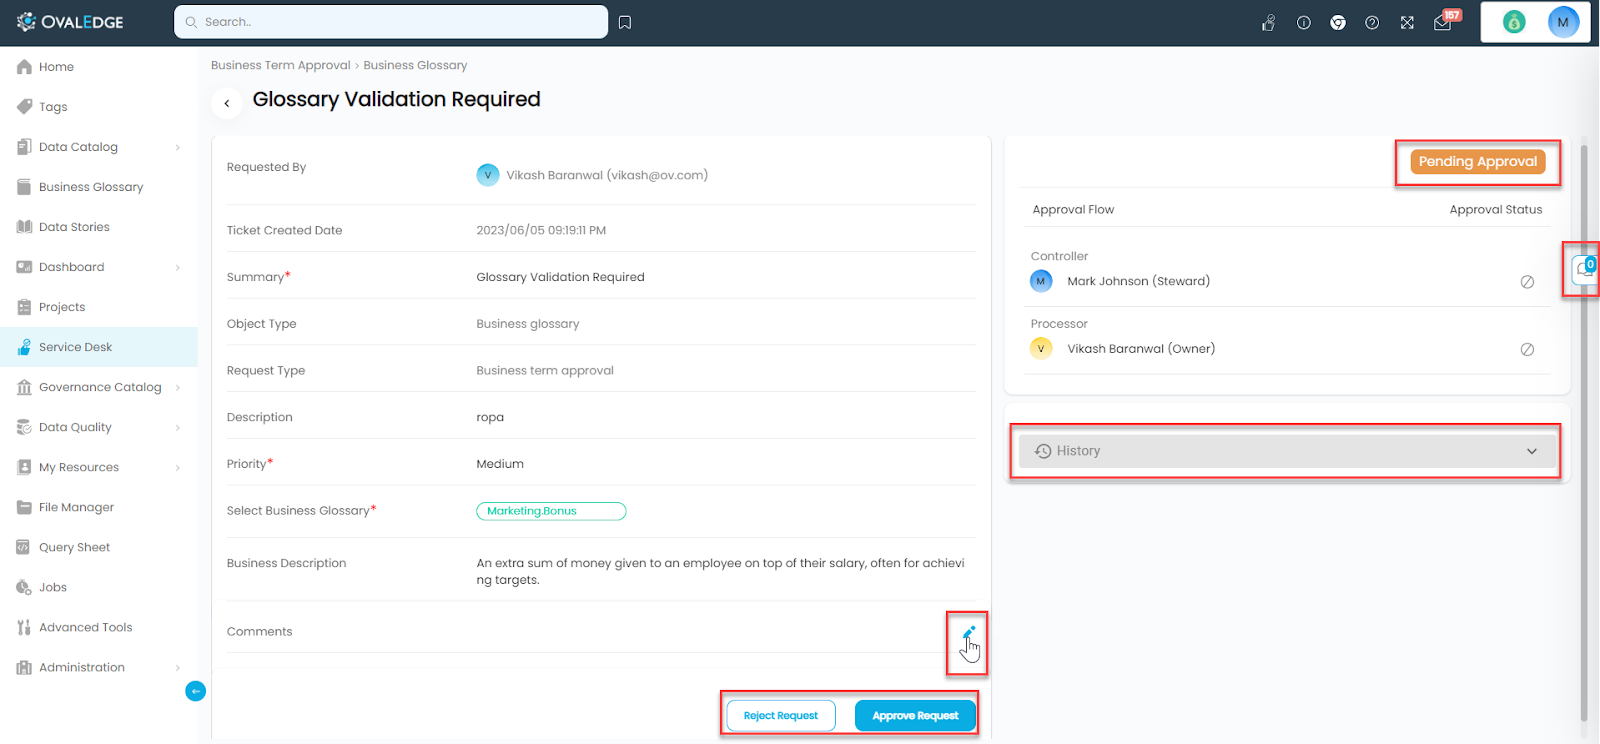1600x744 pixels.
Task: Toggle fullscreen with the expand arrows icon
Action: pos(1407,22)
